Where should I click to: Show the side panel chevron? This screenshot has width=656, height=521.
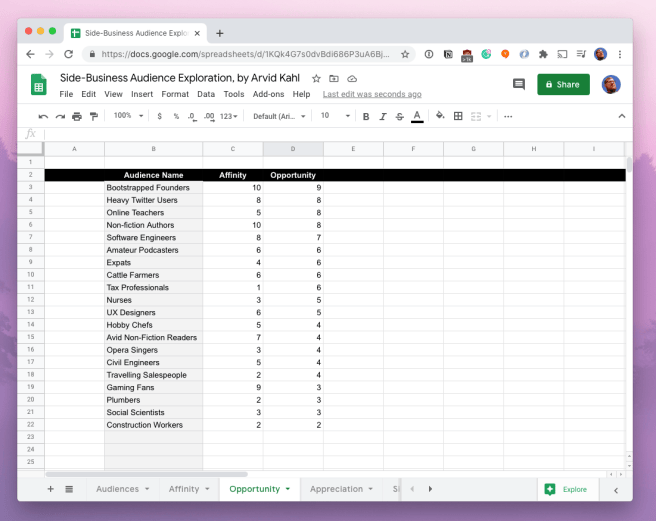click(x=616, y=490)
